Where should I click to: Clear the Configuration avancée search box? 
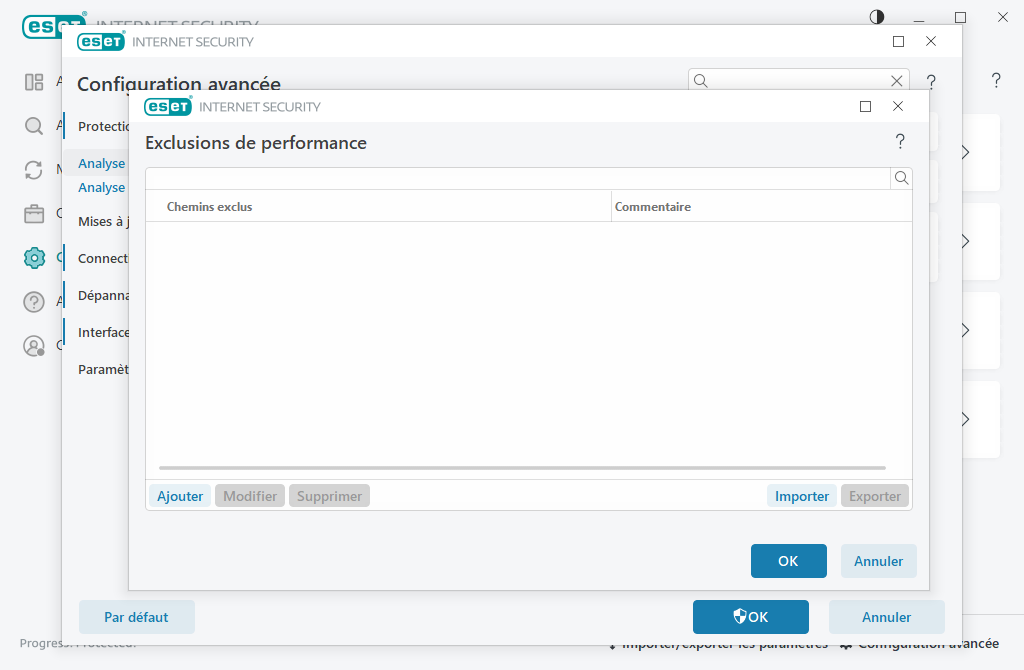click(897, 81)
